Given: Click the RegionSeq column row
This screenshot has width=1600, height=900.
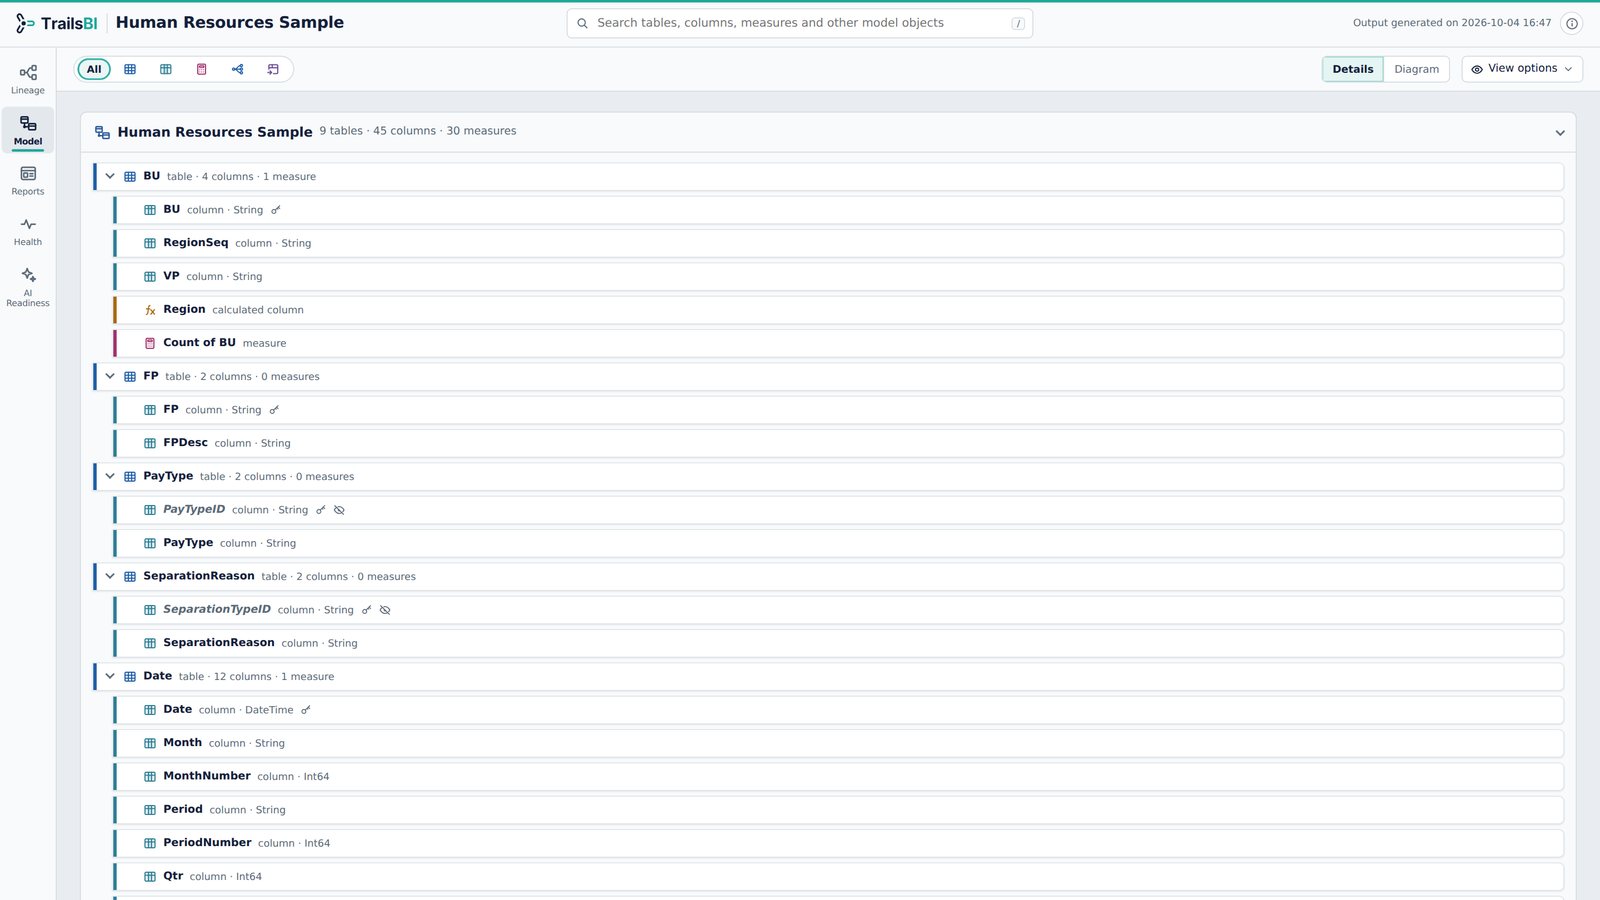Looking at the screenshot, I should pyautogui.click(x=839, y=243).
